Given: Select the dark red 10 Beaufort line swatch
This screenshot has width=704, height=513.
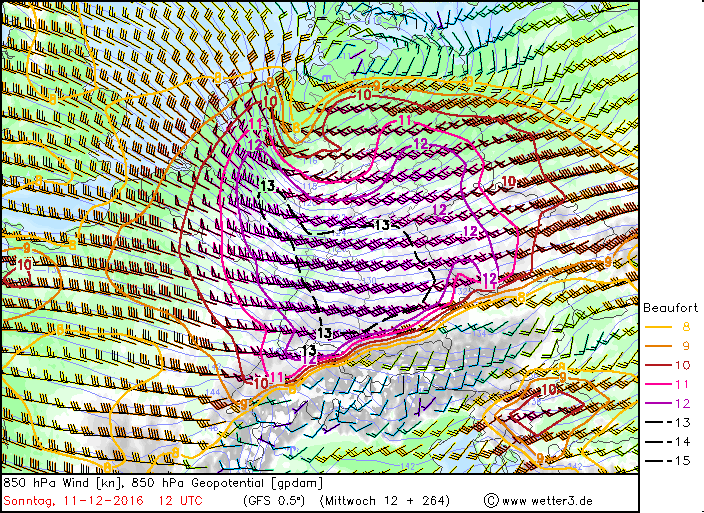Looking at the screenshot, I should point(658,365).
